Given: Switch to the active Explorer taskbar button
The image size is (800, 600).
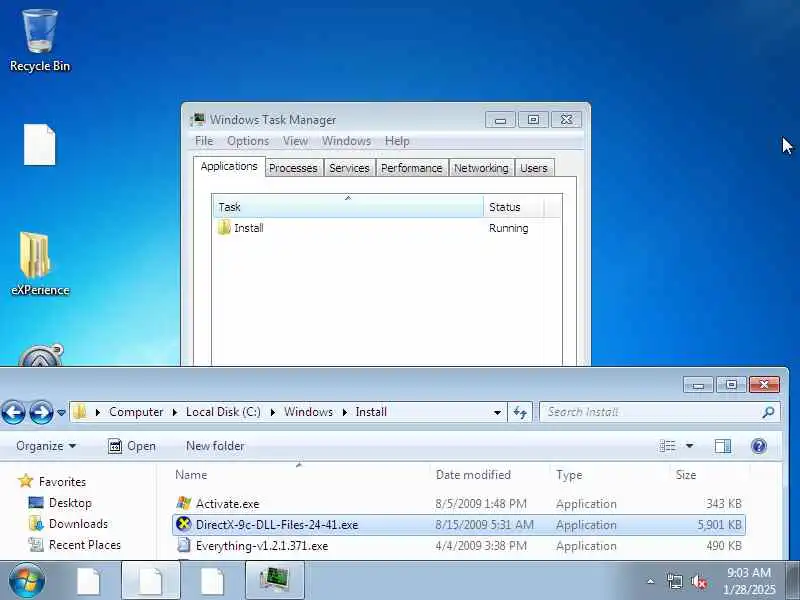Looking at the screenshot, I should pyautogui.click(x=151, y=581).
